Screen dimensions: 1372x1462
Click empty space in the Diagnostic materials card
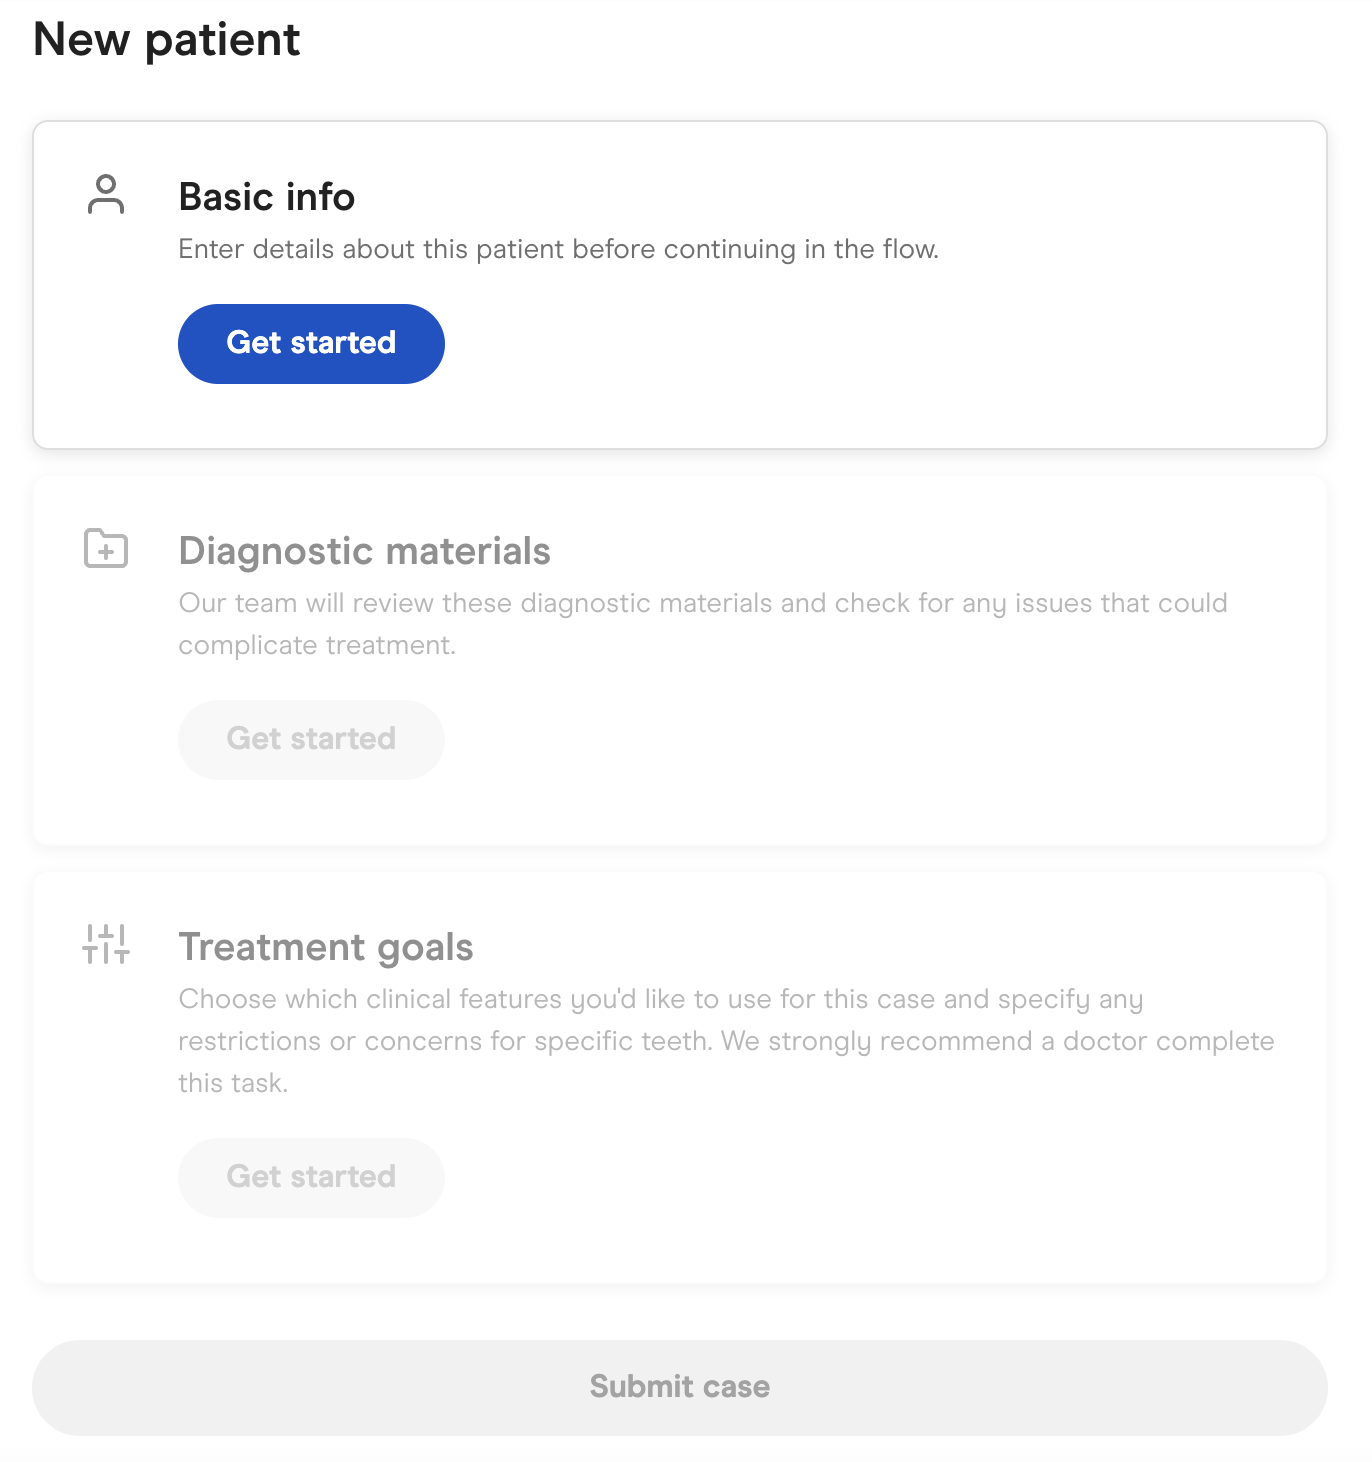pos(900,750)
